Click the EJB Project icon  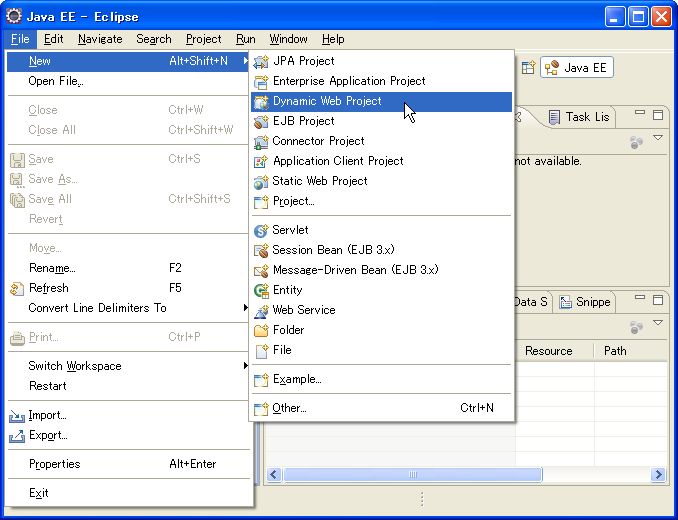click(x=261, y=121)
